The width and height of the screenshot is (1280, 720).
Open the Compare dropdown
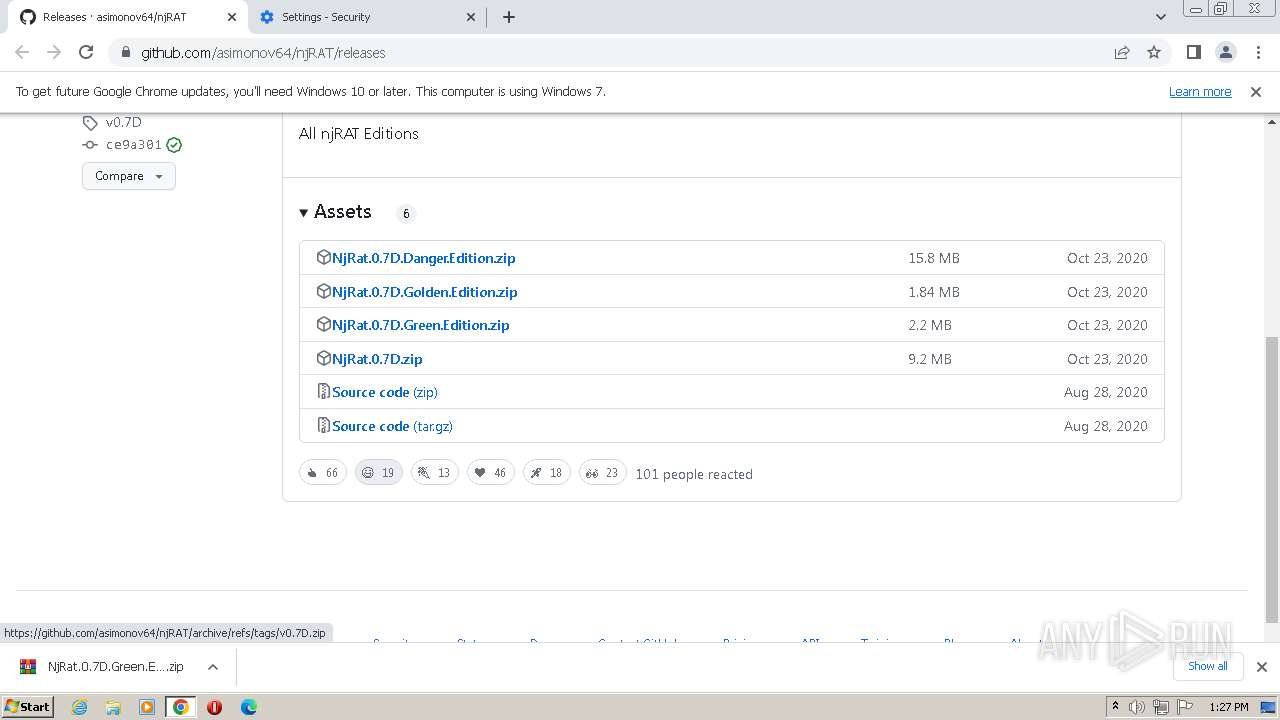[129, 176]
